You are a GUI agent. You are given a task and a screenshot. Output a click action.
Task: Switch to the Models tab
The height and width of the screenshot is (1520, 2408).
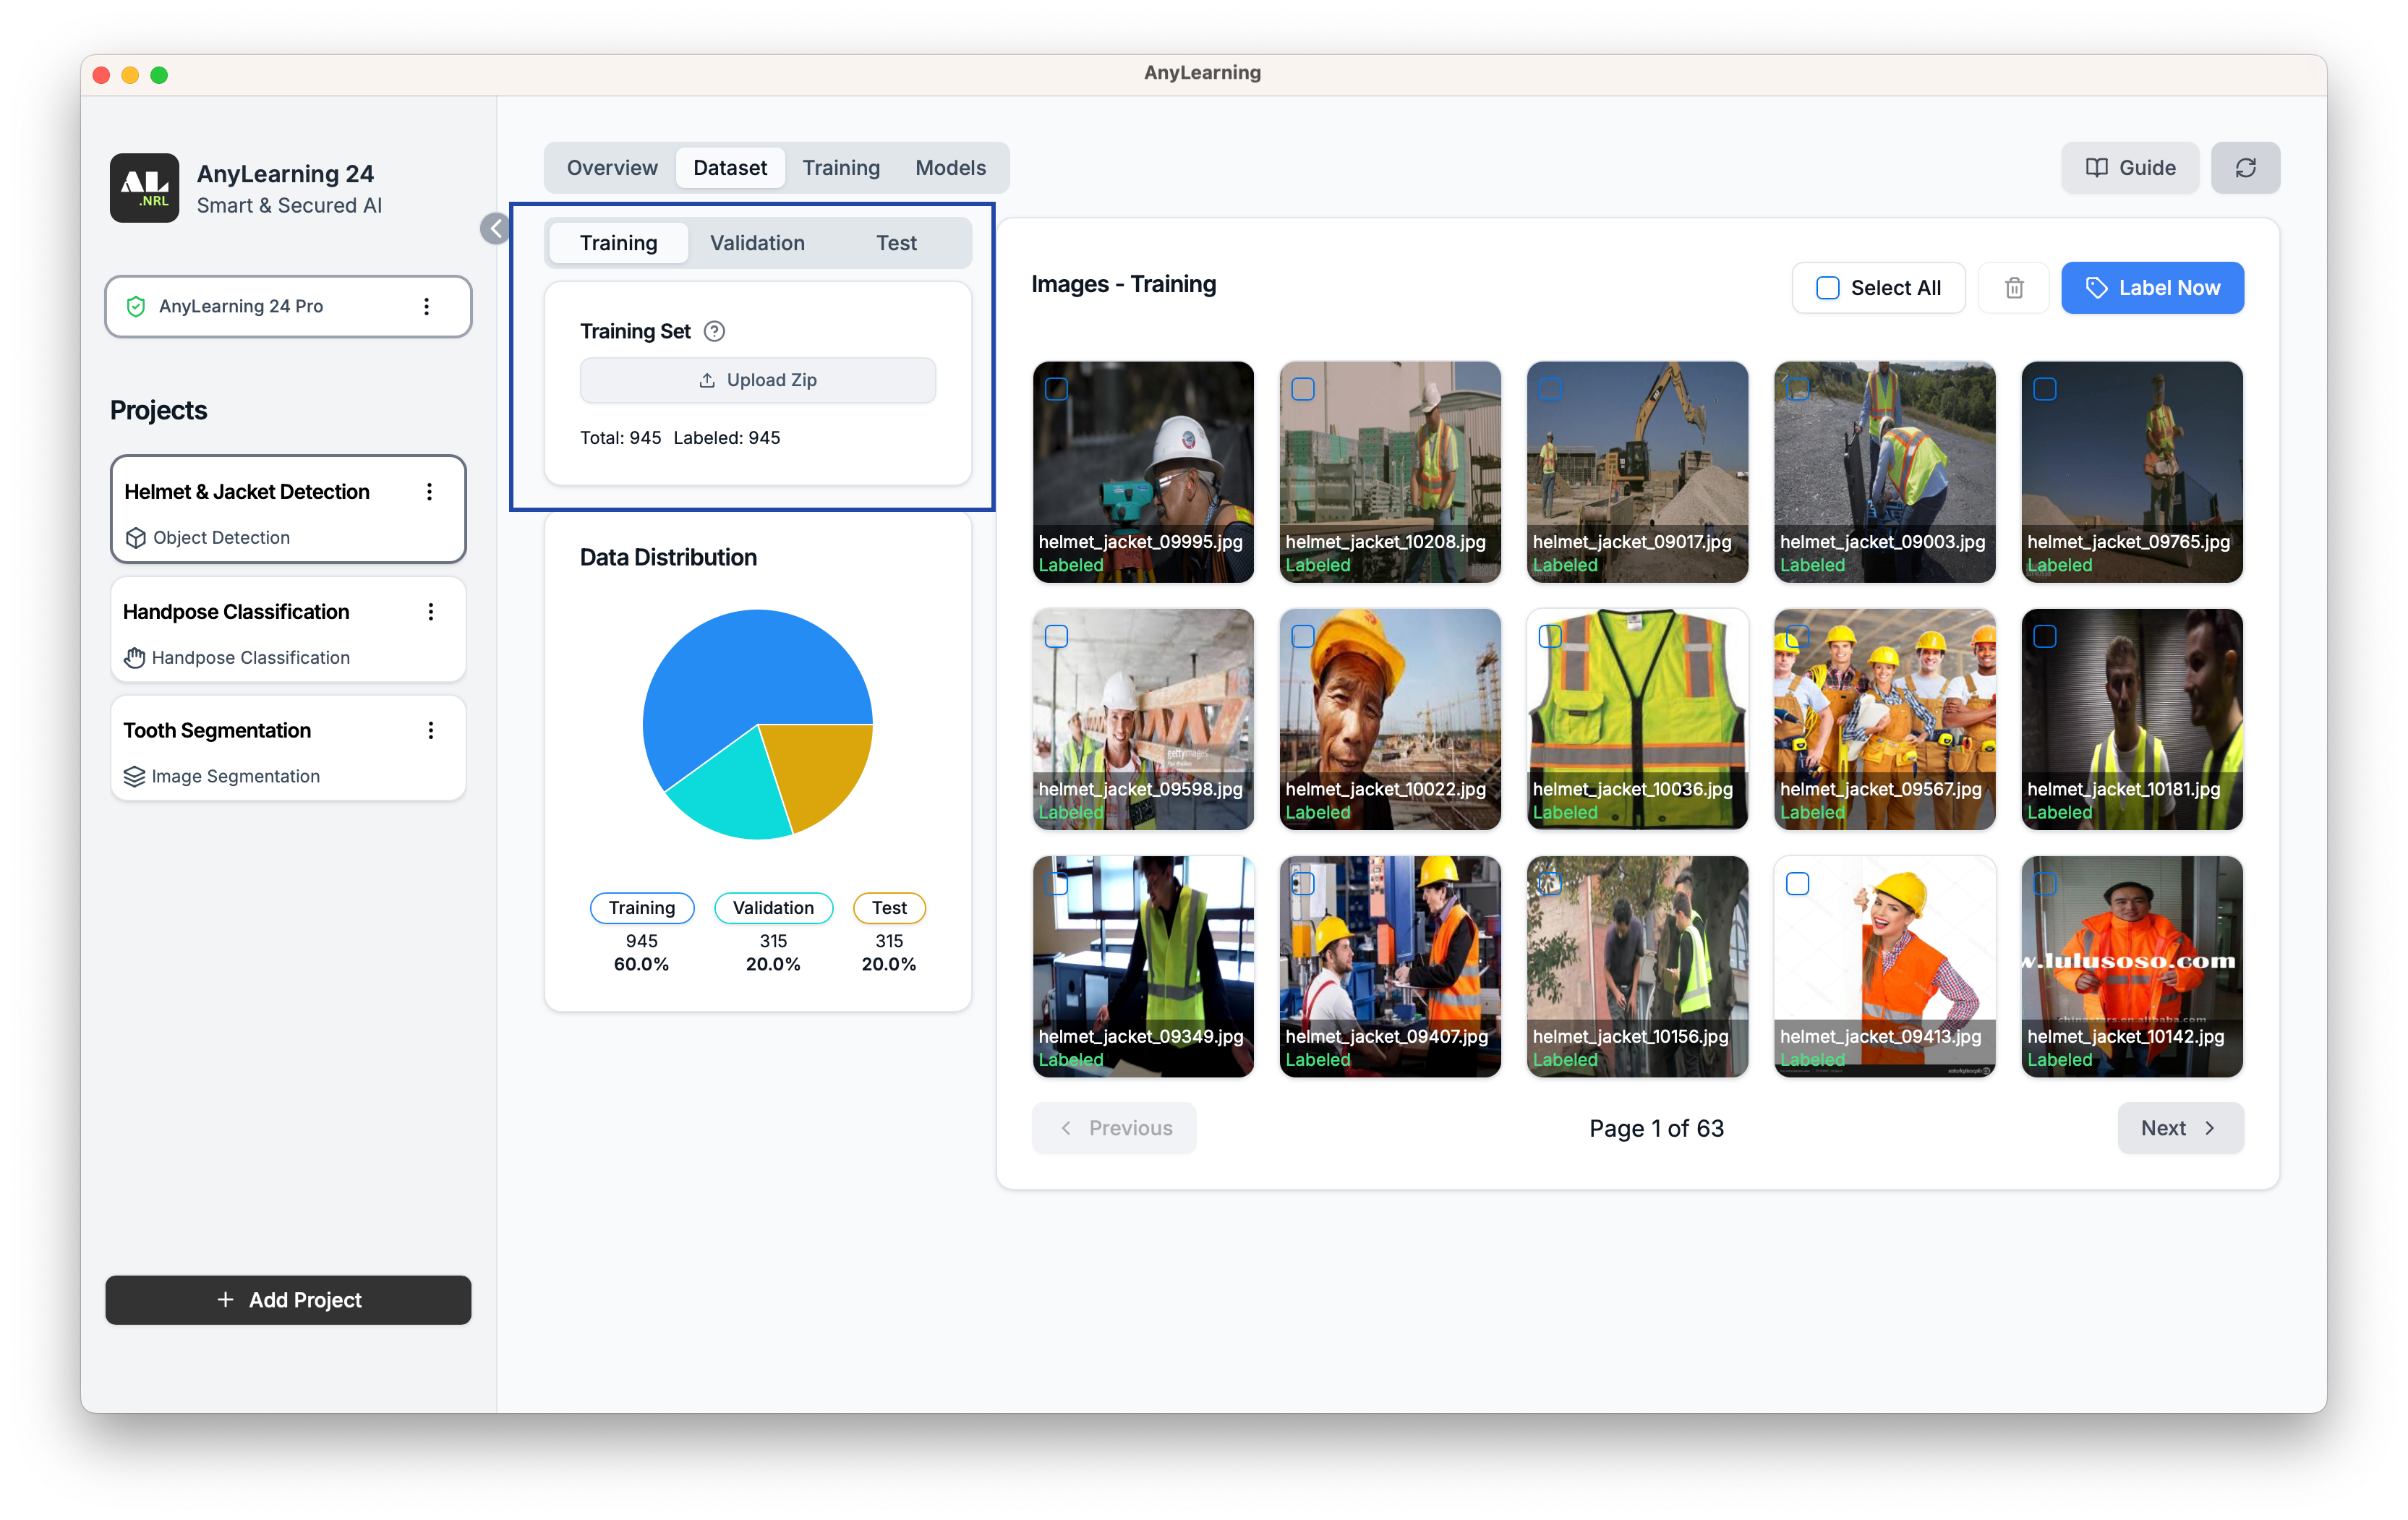click(949, 168)
